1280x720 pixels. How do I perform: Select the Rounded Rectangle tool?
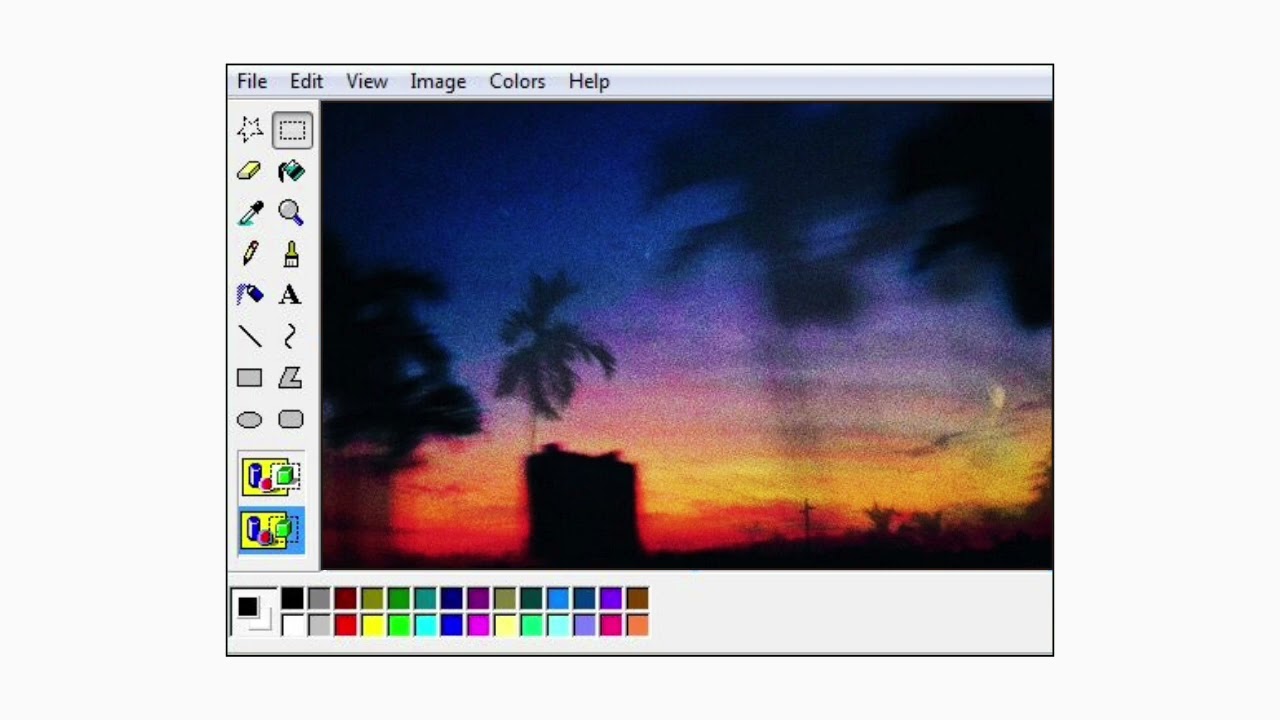(x=291, y=420)
